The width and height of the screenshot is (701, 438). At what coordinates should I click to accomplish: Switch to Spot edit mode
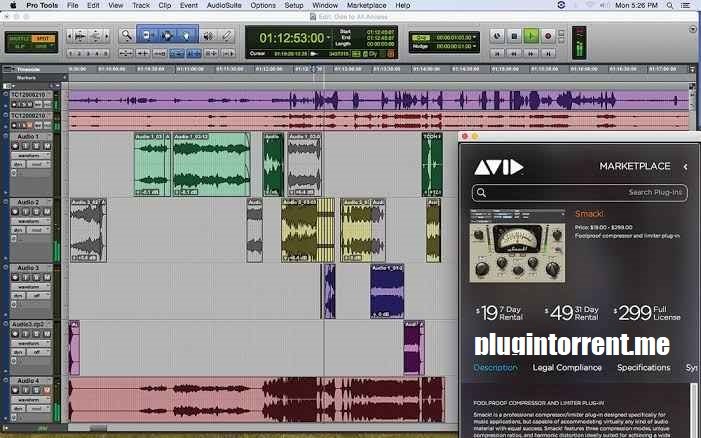(x=43, y=38)
